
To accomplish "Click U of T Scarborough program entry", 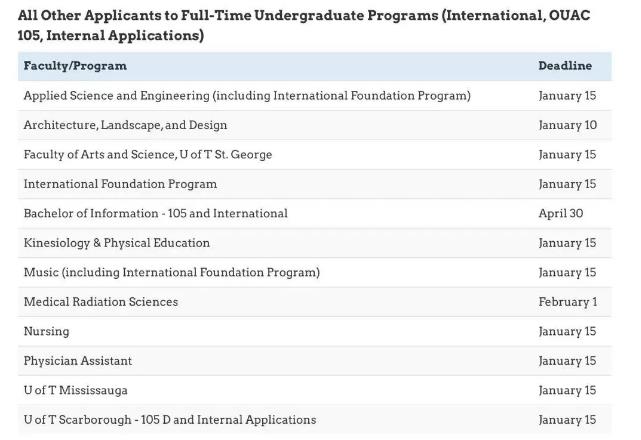I will pyautogui.click(x=170, y=420).
